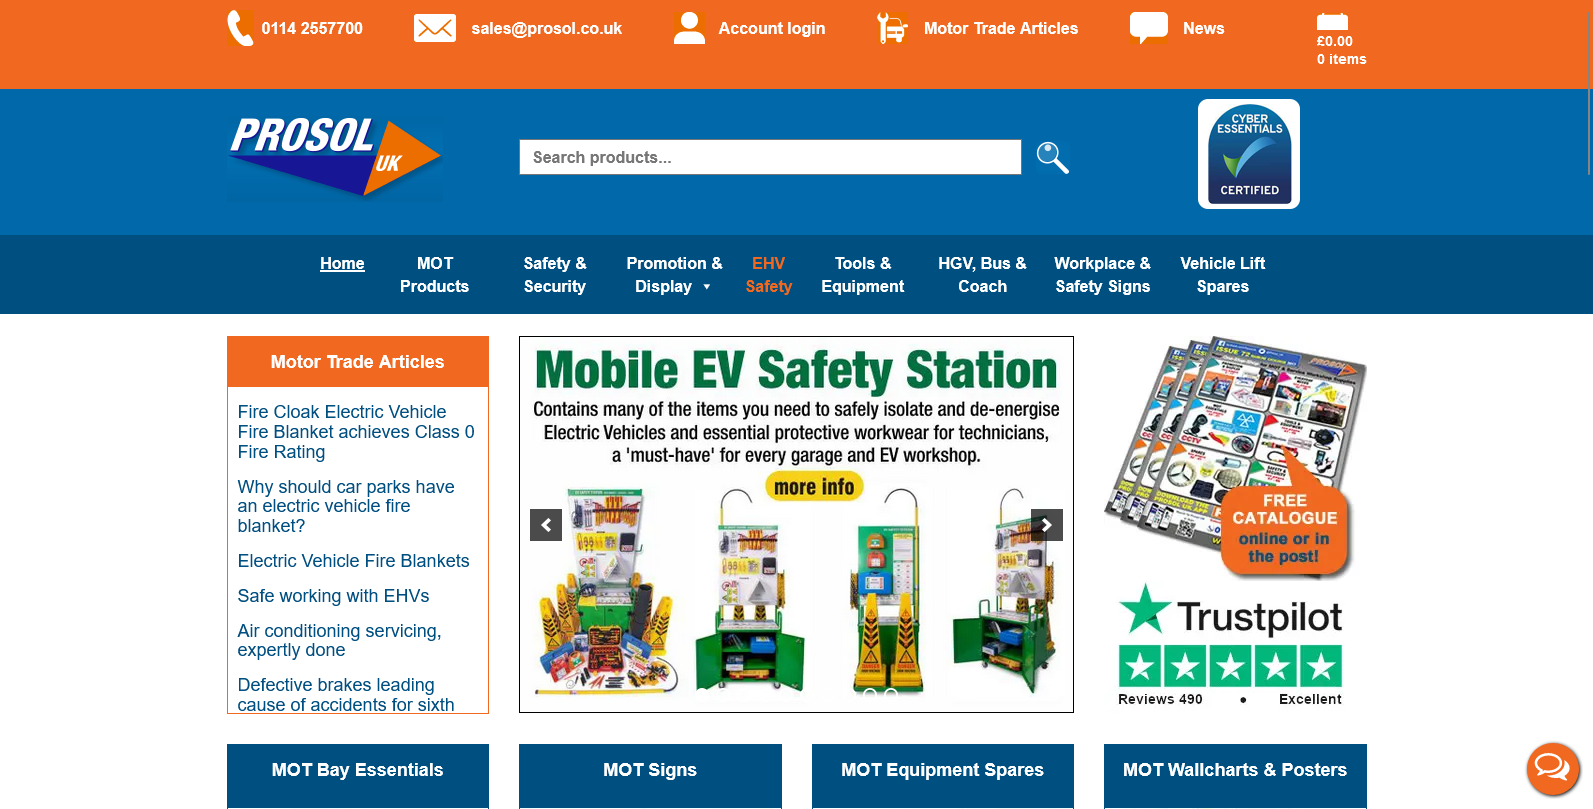This screenshot has height=809, width=1593.
Task: Open the free catalogue thumbnail
Action: pyautogui.click(x=1236, y=457)
